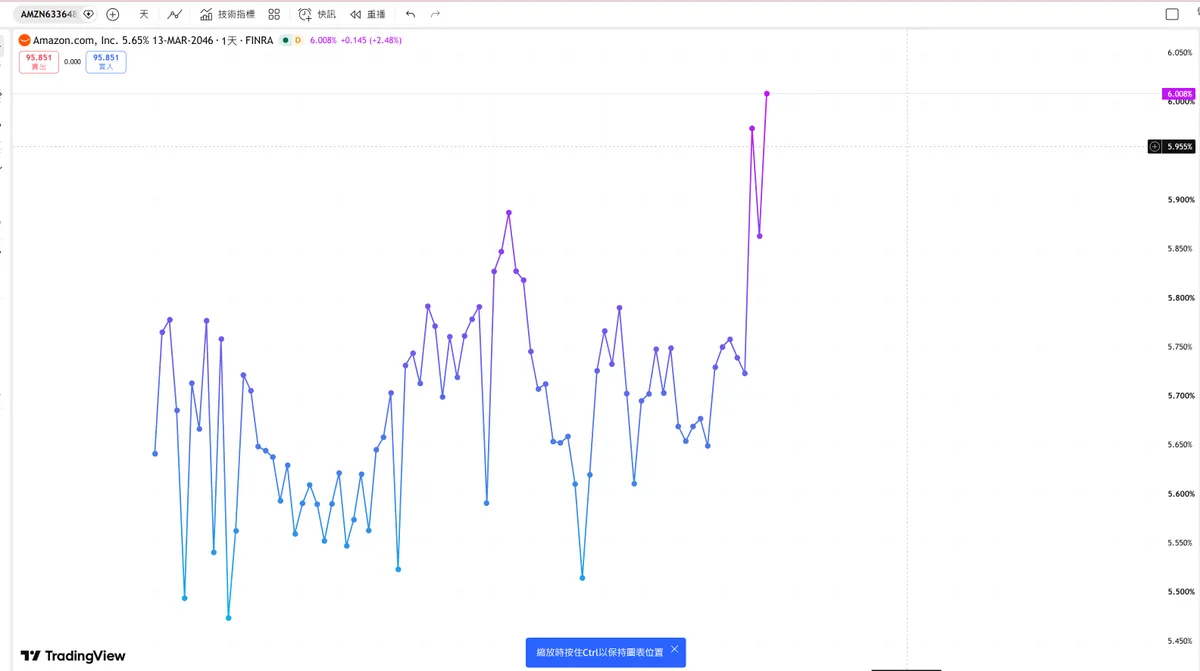Click the orange D delayed-data badge

click(297, 40)
